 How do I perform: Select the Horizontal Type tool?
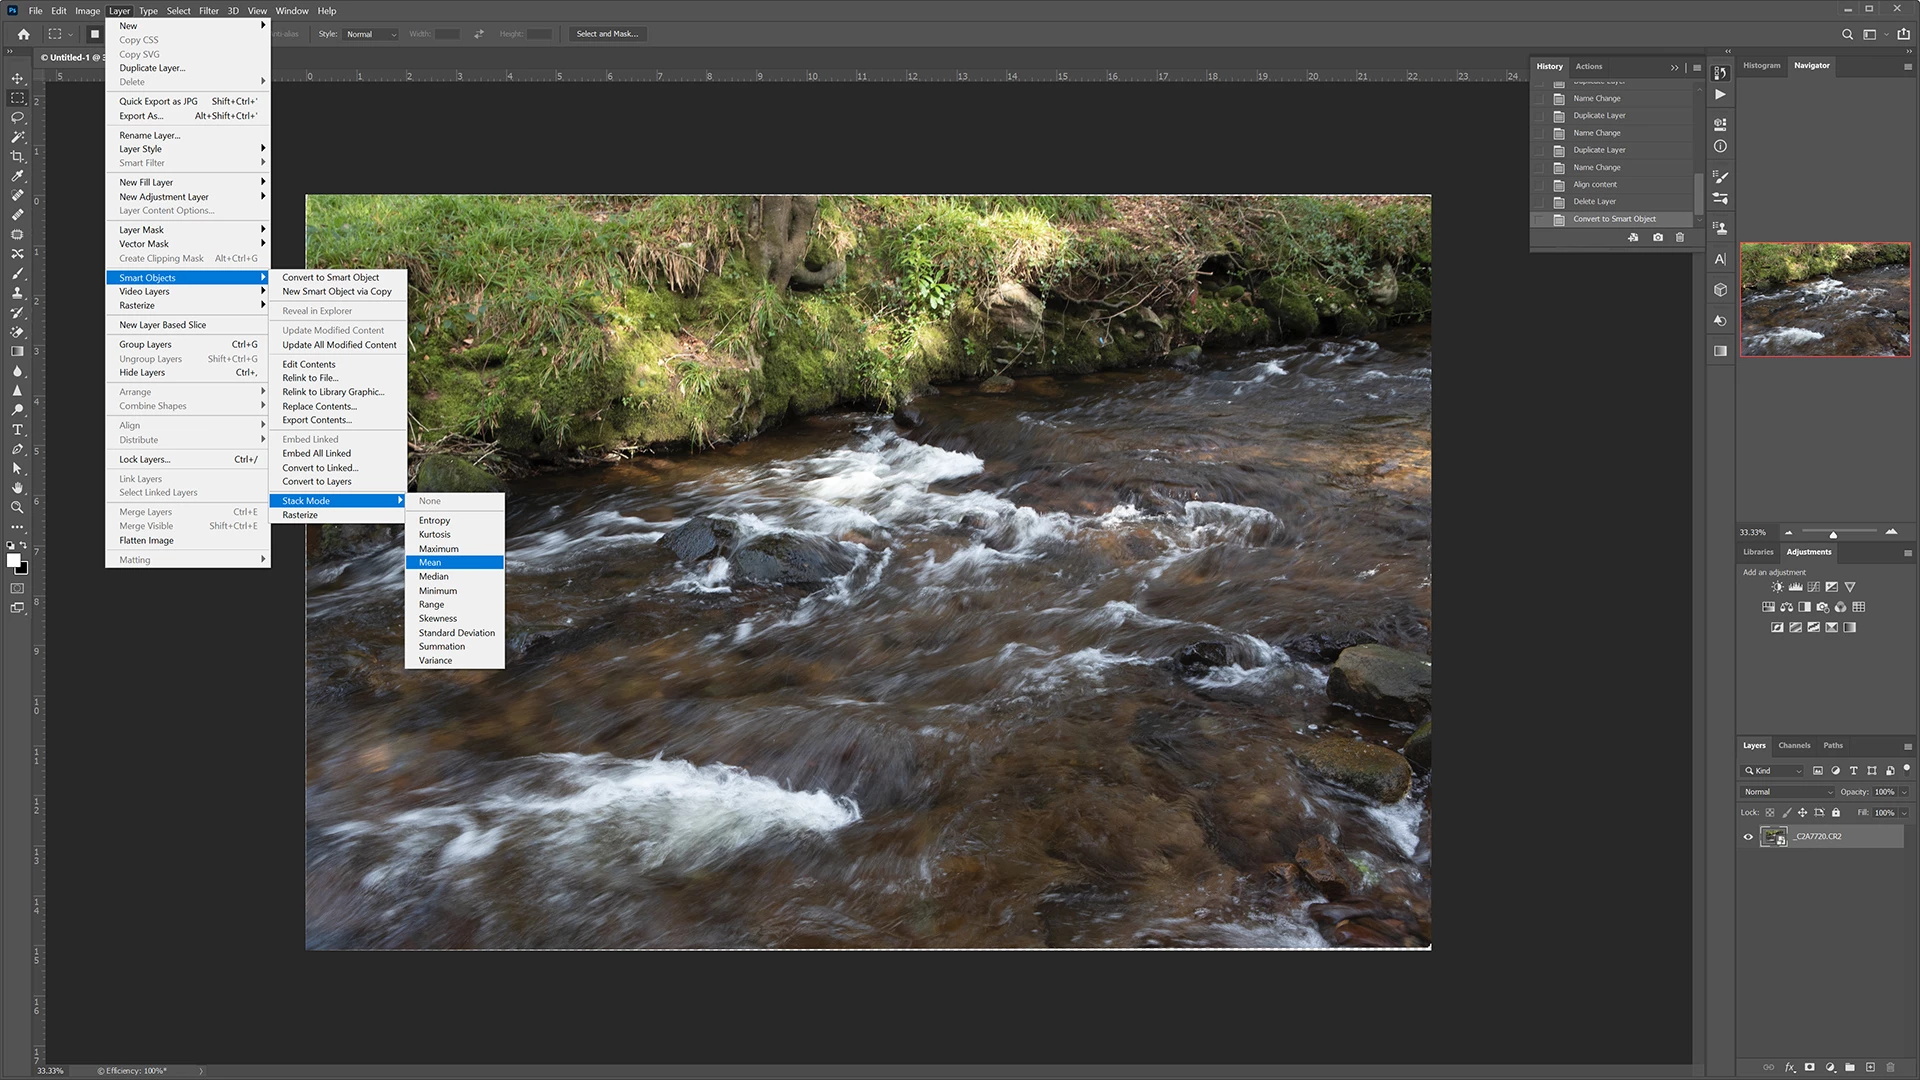[x=17, y=430]
